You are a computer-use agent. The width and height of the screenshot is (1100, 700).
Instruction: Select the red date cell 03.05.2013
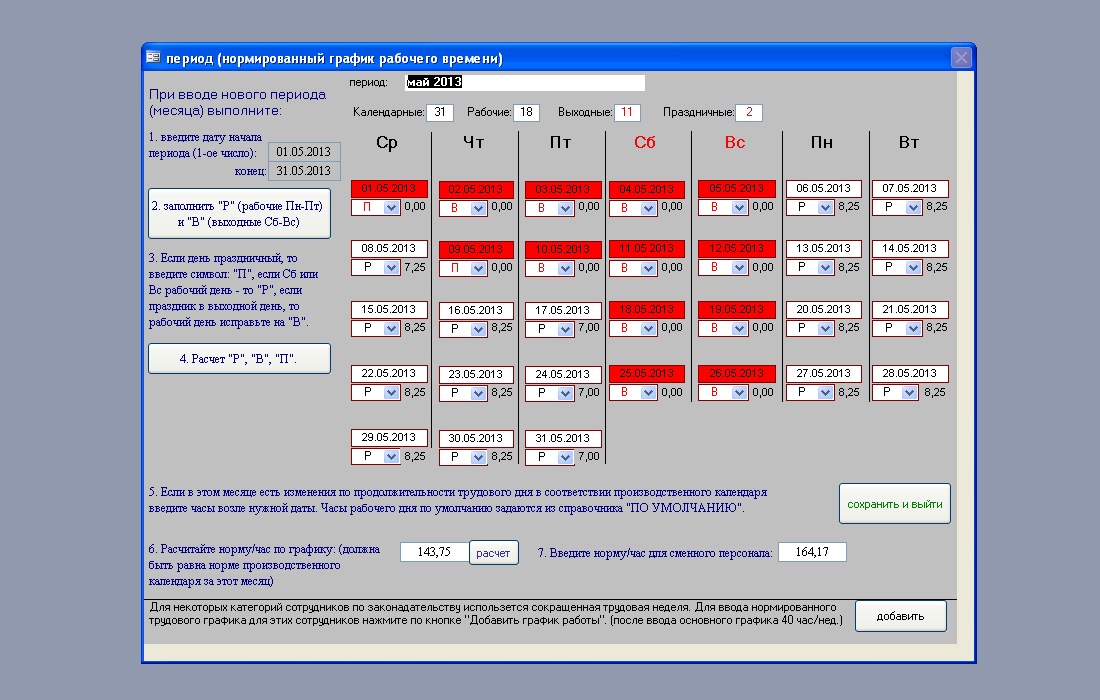point(563,189)
